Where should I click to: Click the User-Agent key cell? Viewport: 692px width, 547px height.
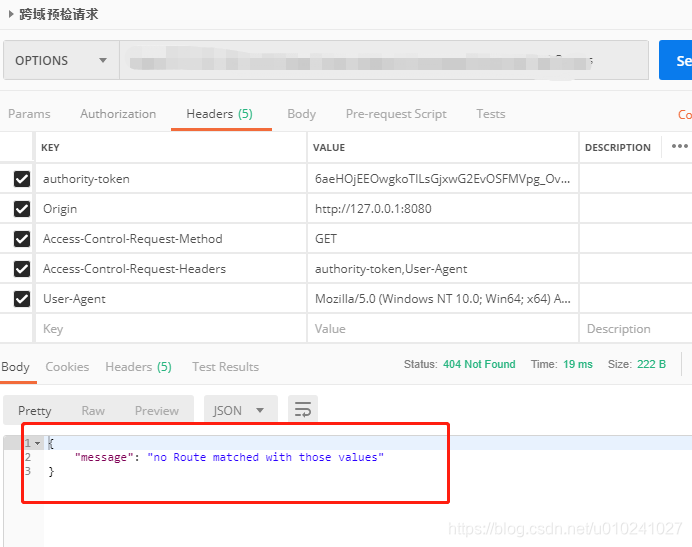pos(171,299)
